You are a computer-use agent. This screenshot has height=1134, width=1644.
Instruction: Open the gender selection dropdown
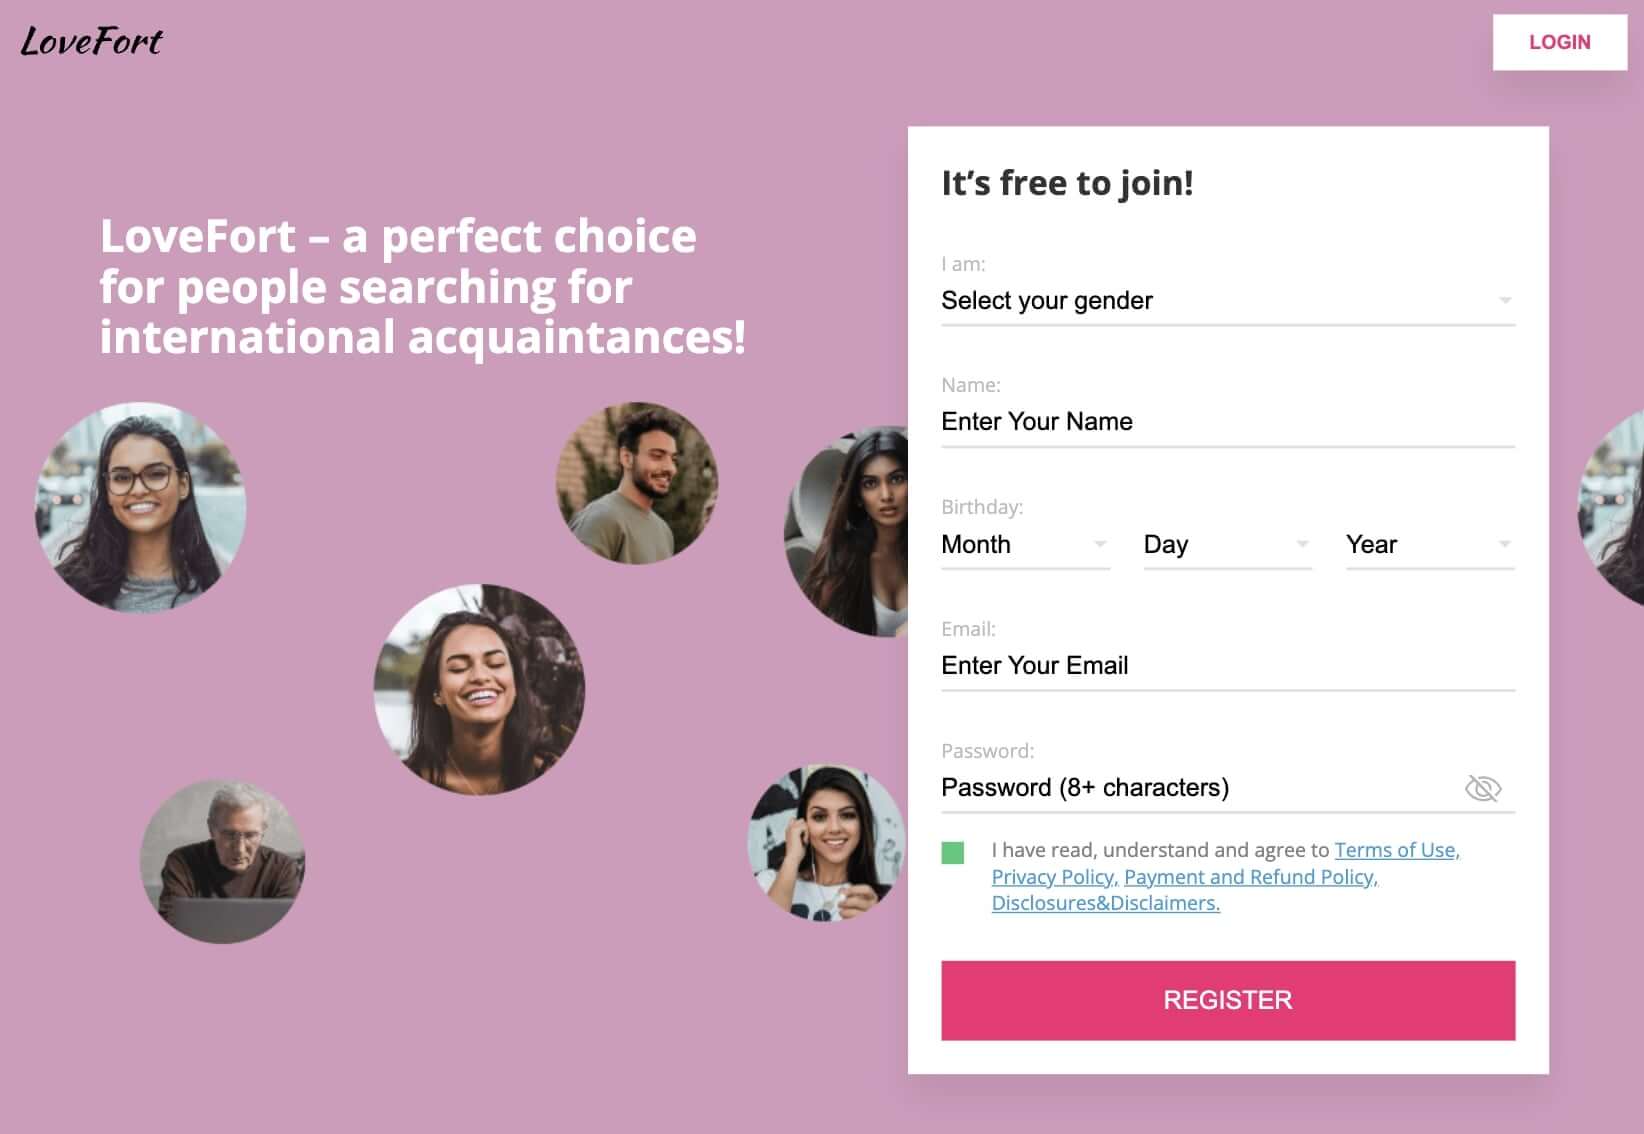tap(1227, 300)
